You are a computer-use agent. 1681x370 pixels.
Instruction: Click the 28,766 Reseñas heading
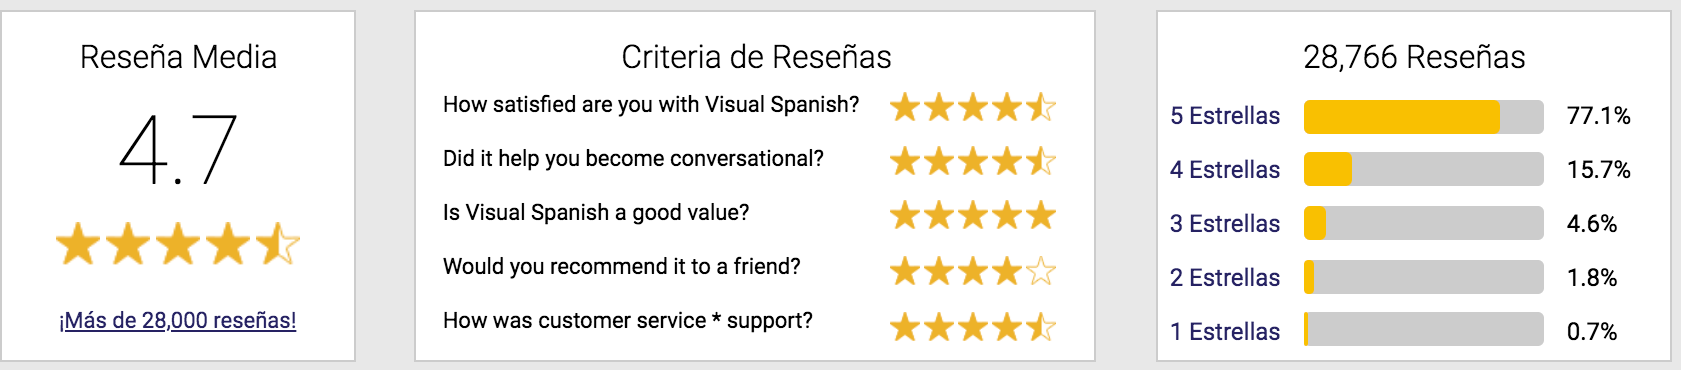click(x=1414, y=57)
